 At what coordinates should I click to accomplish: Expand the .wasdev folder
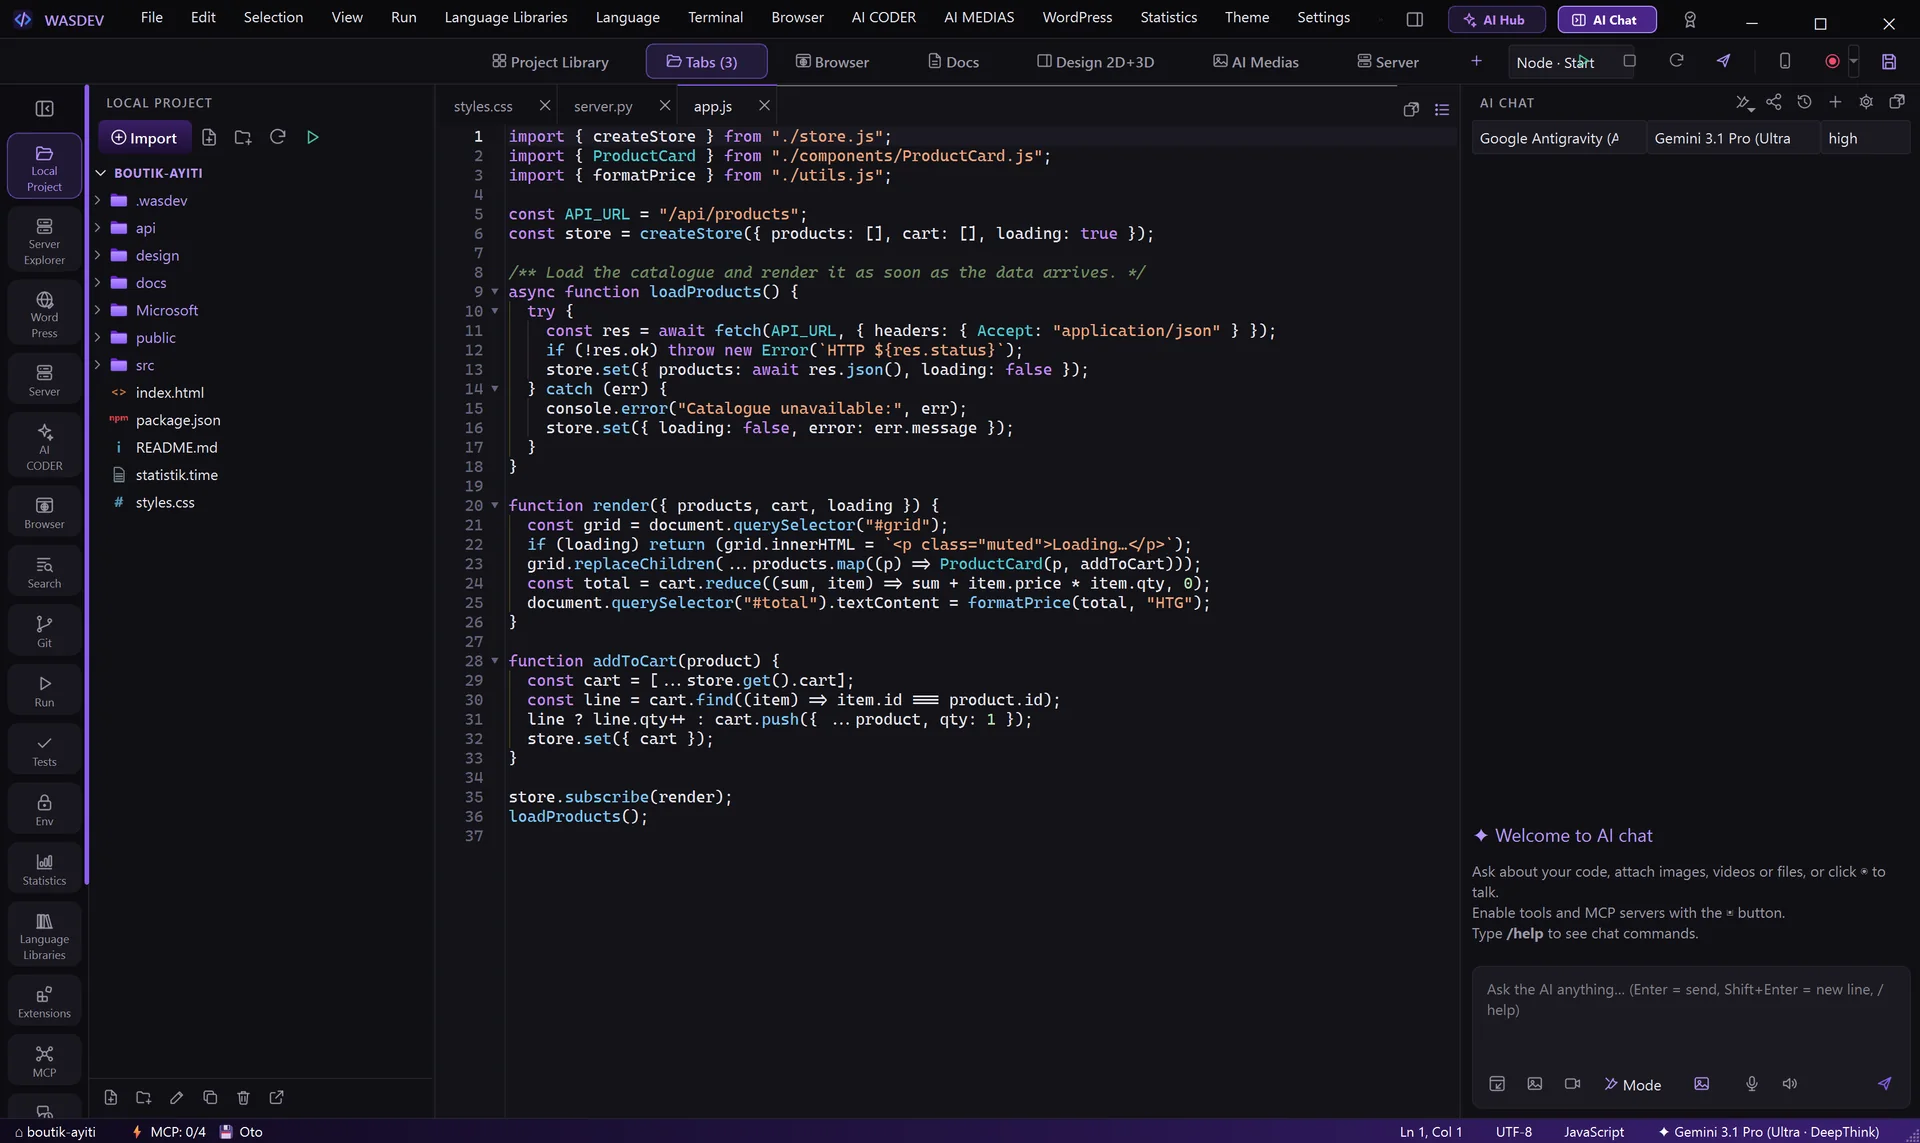(98, 201)
